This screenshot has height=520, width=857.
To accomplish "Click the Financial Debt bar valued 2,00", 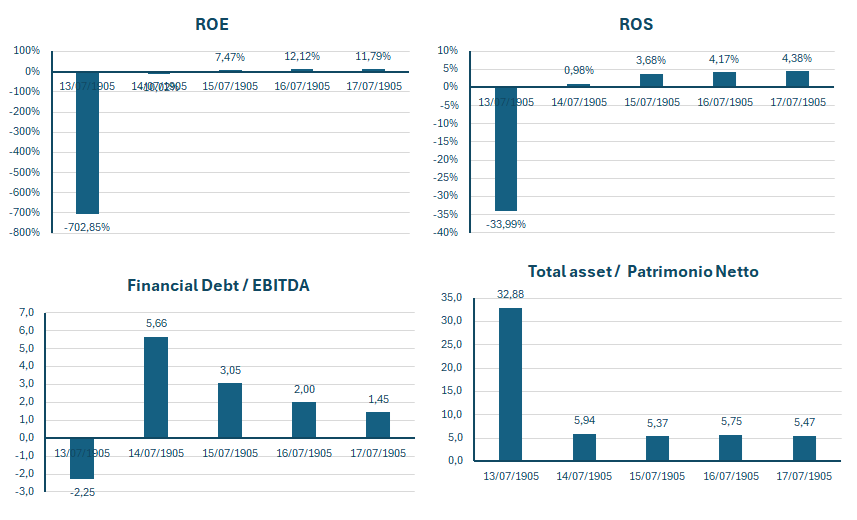I will pos(304,420).
